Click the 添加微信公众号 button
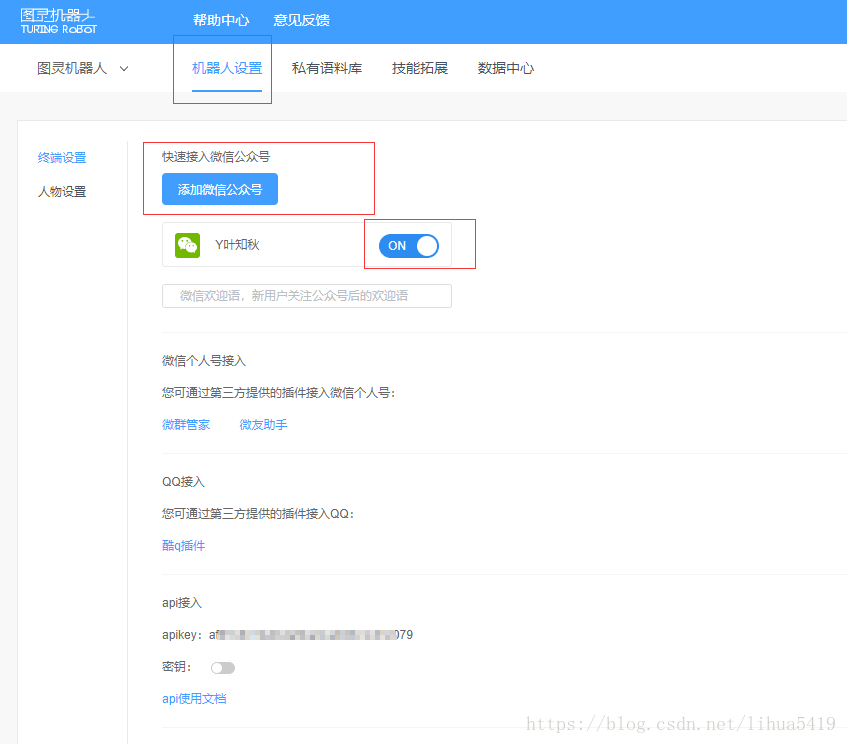847x744 pixels. pos(220,189)
